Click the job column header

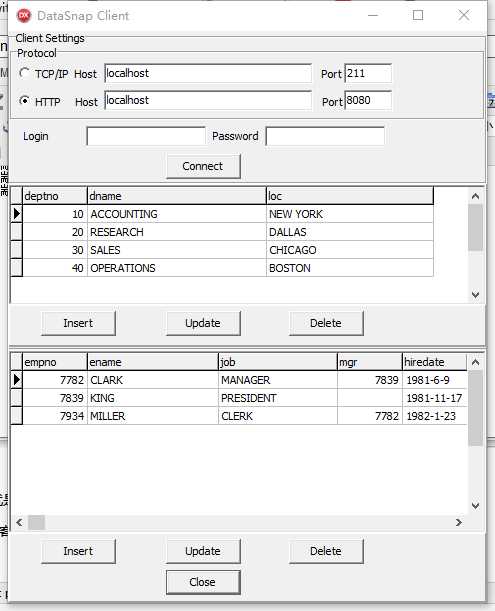click(x=278, y=362)
